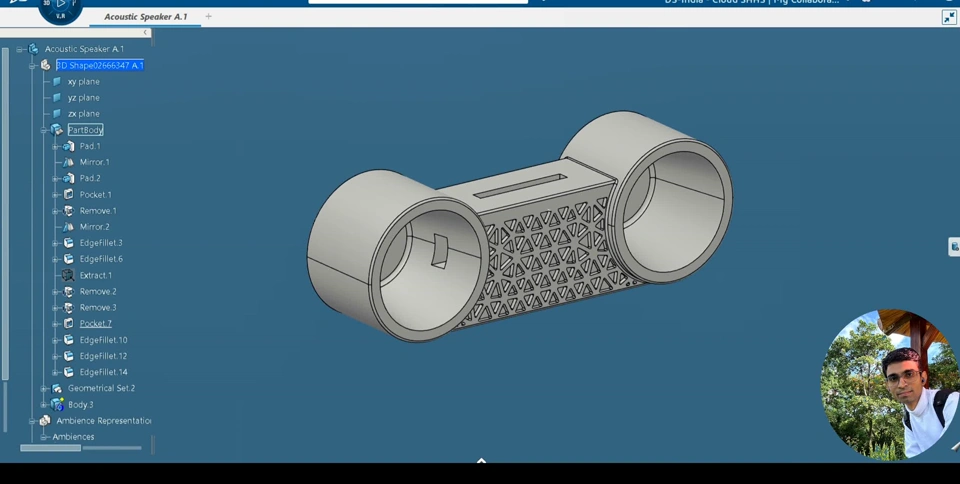Select the yz plane icon
Screen dimensions: 960x484
point(57,97)
